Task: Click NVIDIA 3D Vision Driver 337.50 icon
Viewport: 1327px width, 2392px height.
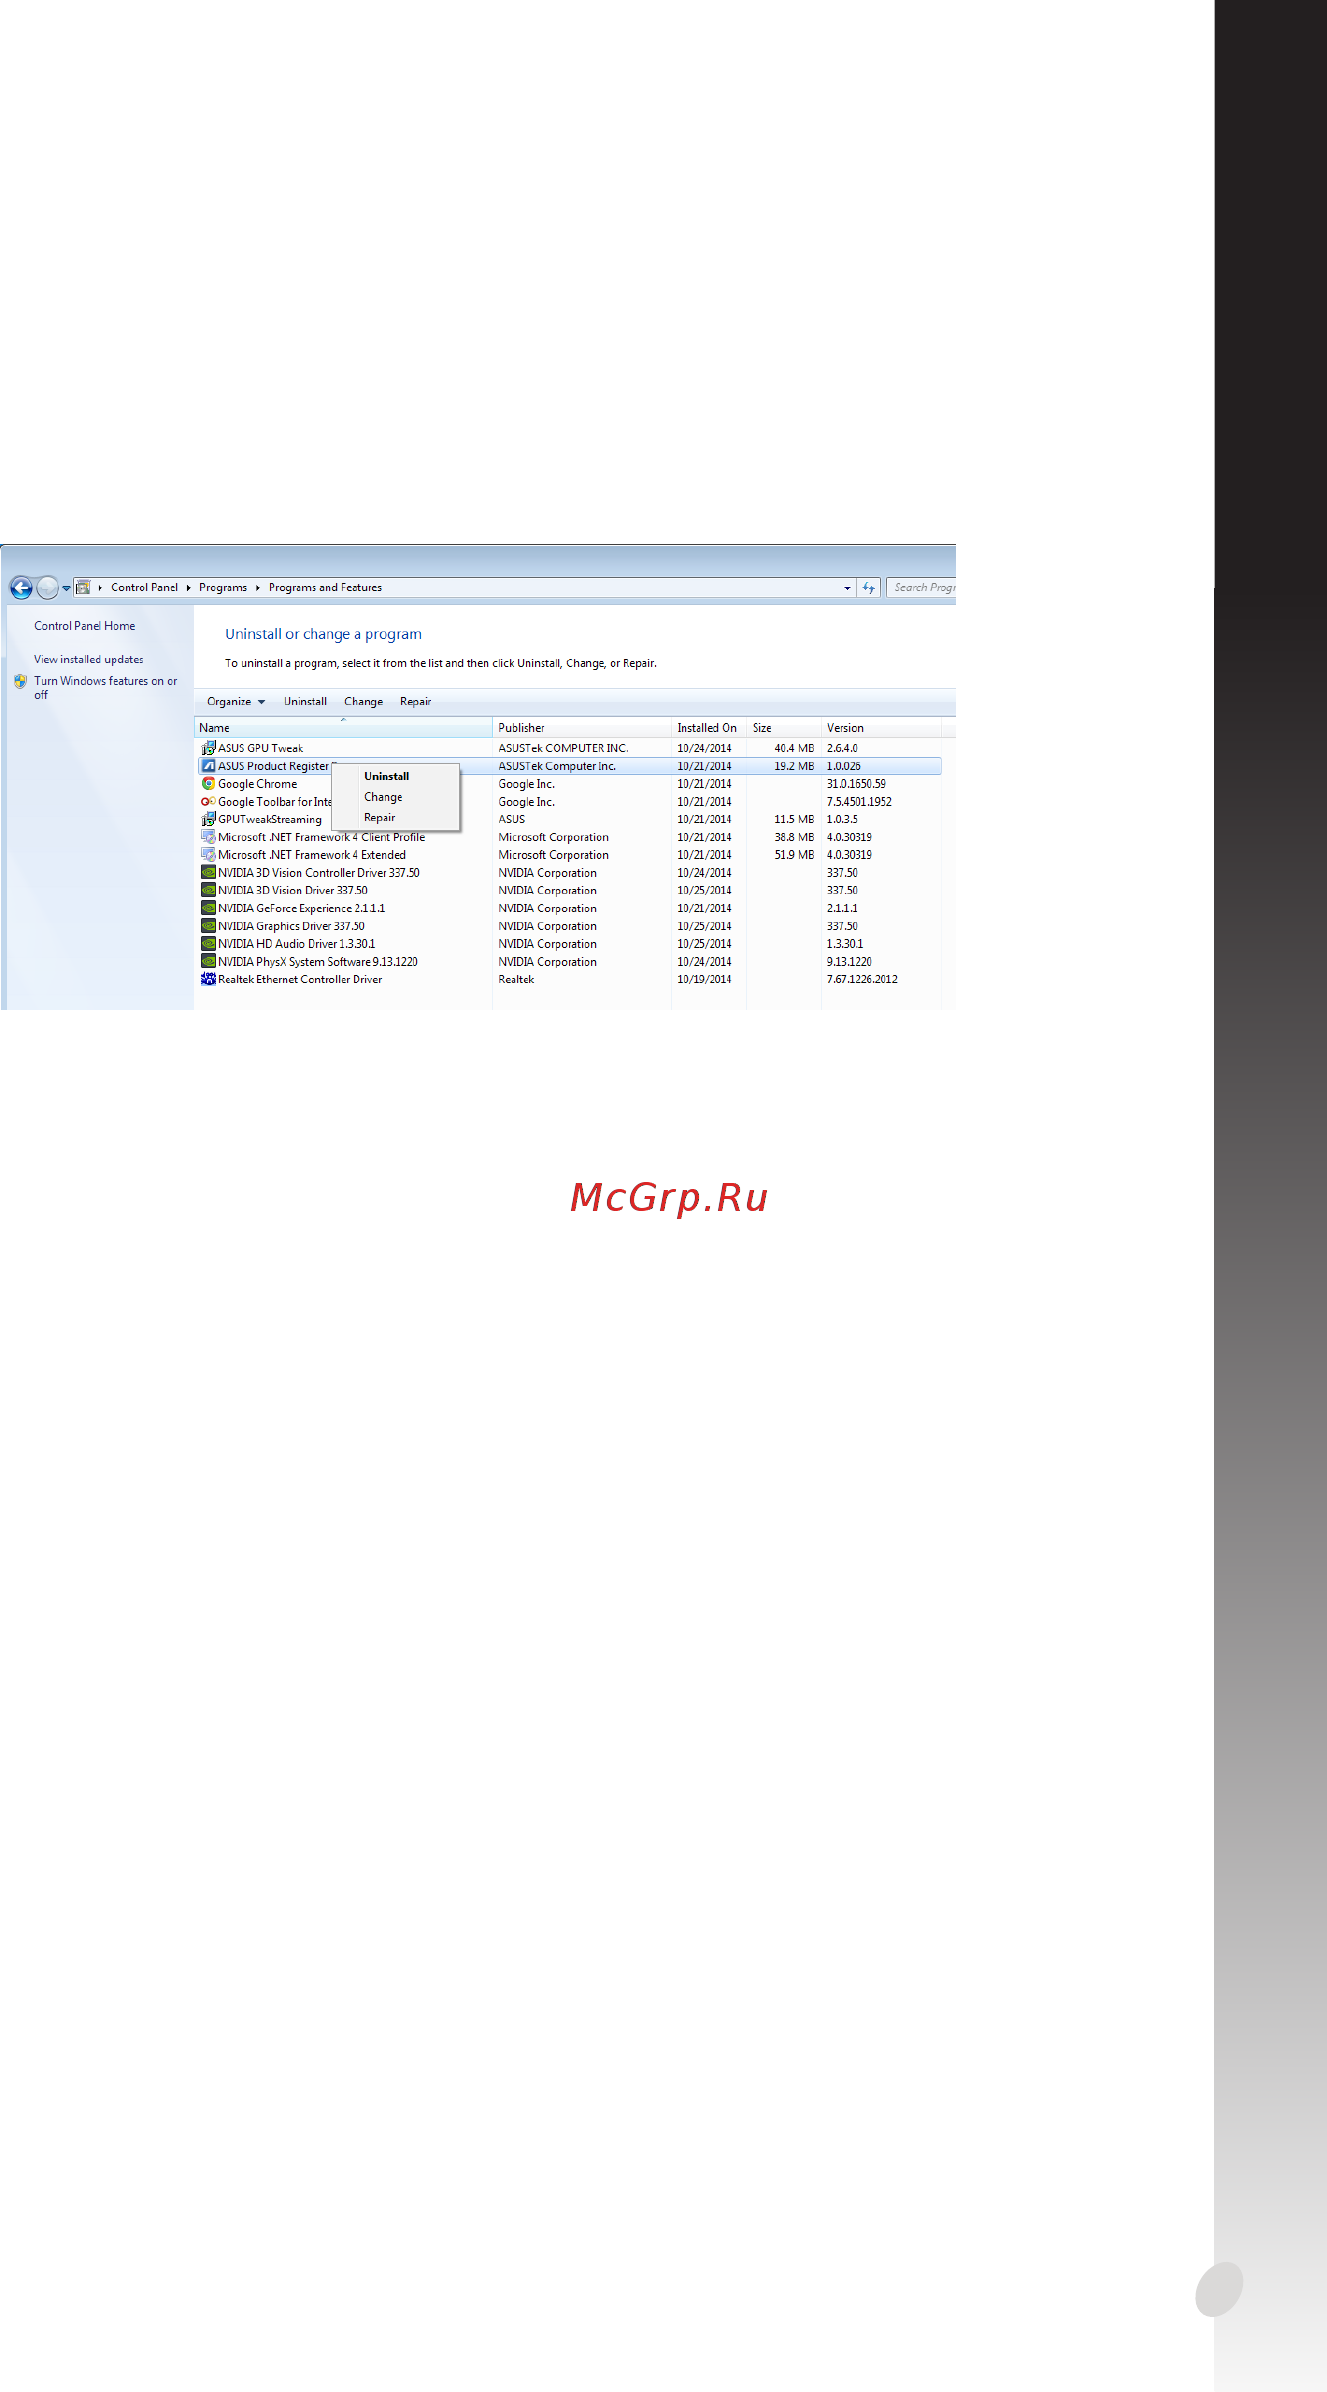Action: 208,890
